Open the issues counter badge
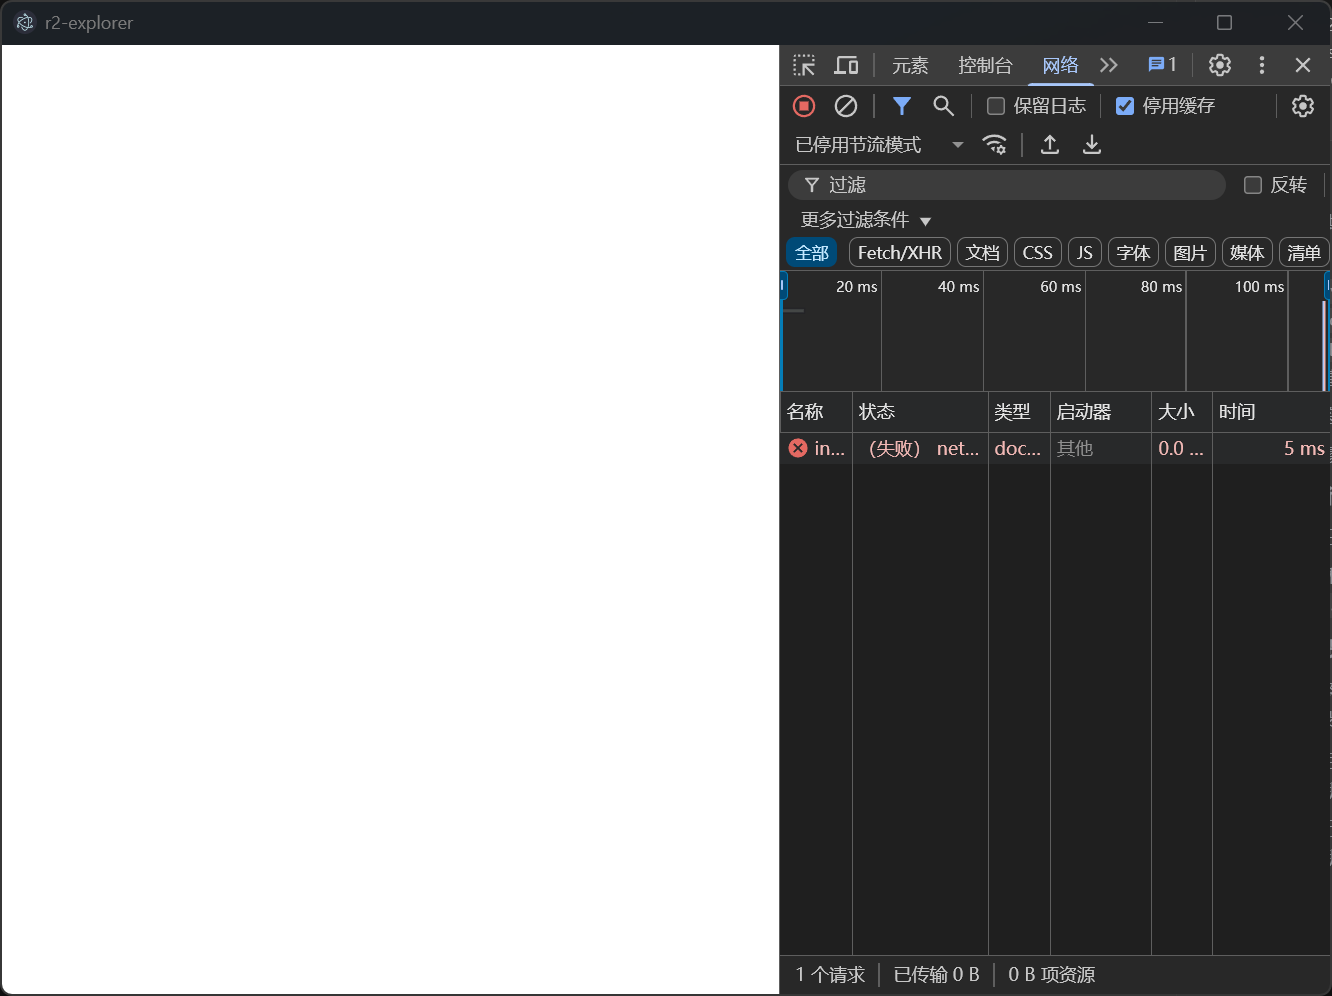The width and height of the screenshot is (1332, 996). 1162,65
